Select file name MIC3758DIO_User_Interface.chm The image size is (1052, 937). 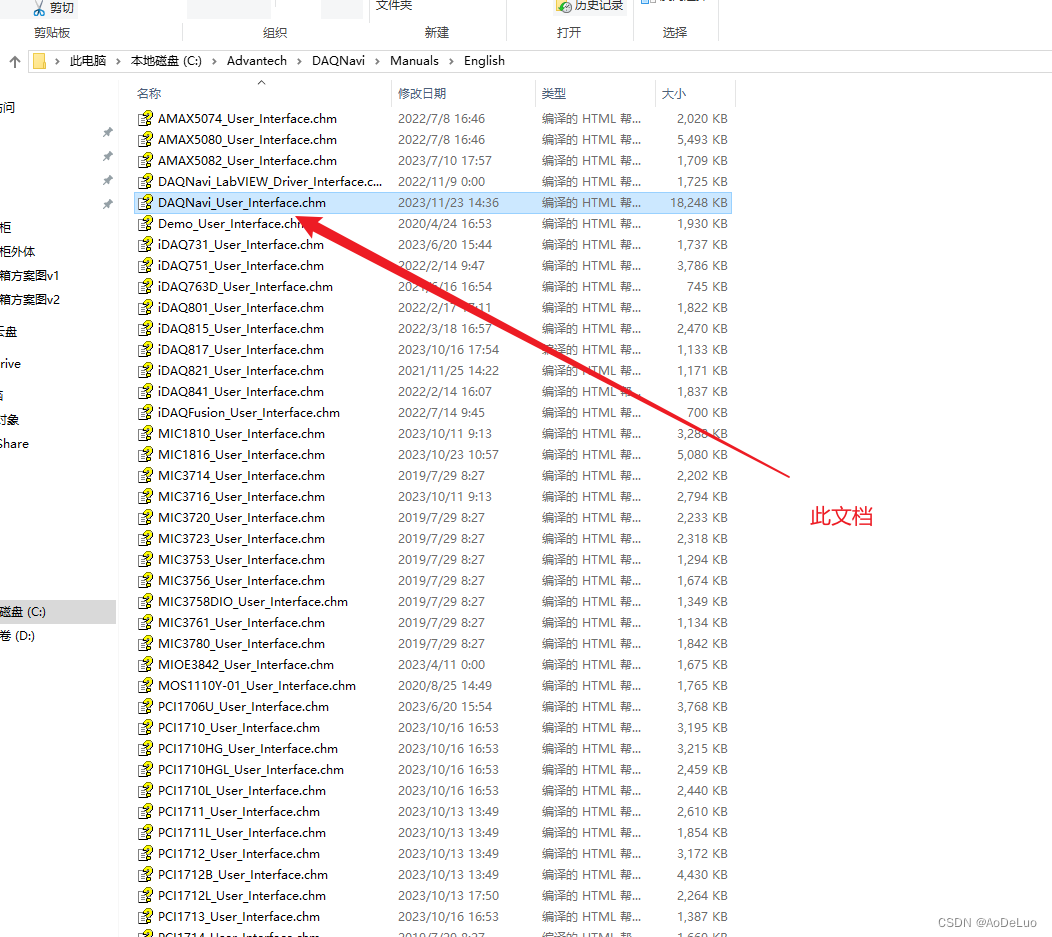pyautogui.click(x=253, y=602)
